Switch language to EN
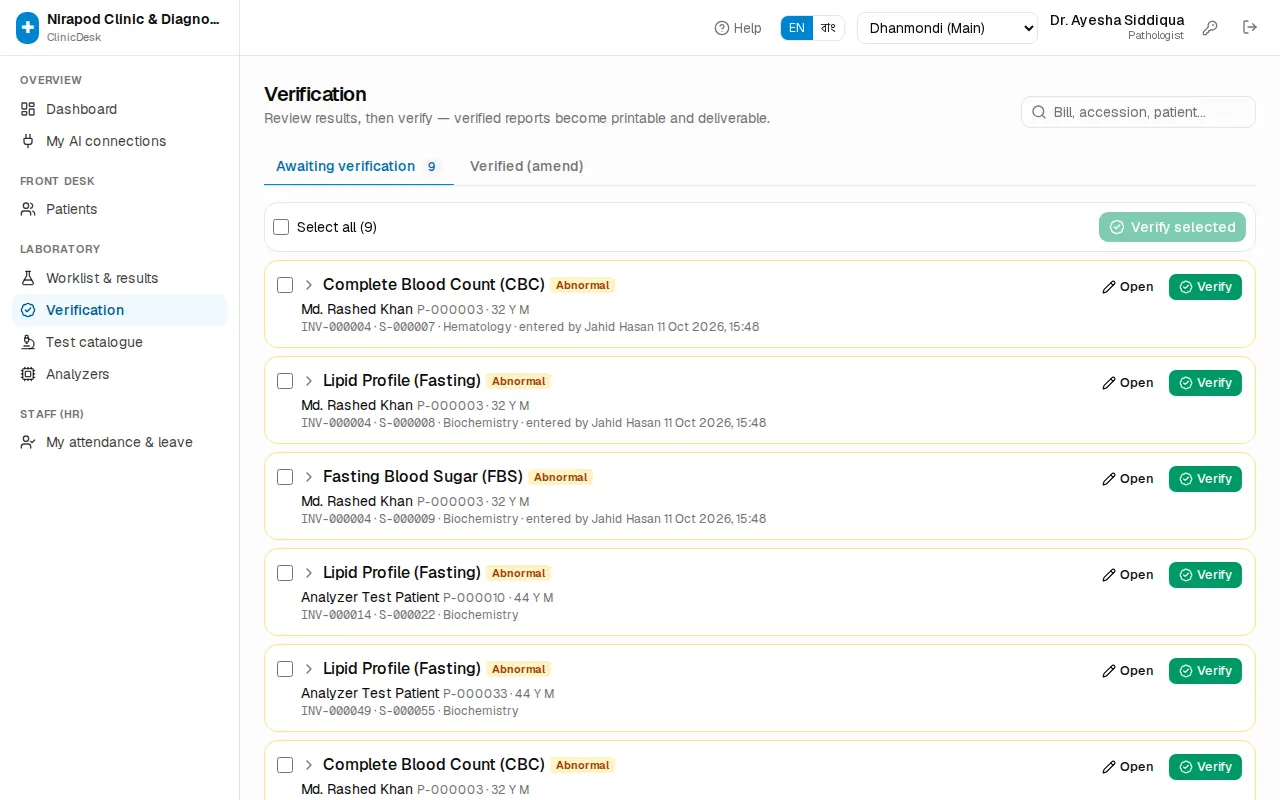The width and height of the screenshot is (1280, 800). tap(797, 28)
